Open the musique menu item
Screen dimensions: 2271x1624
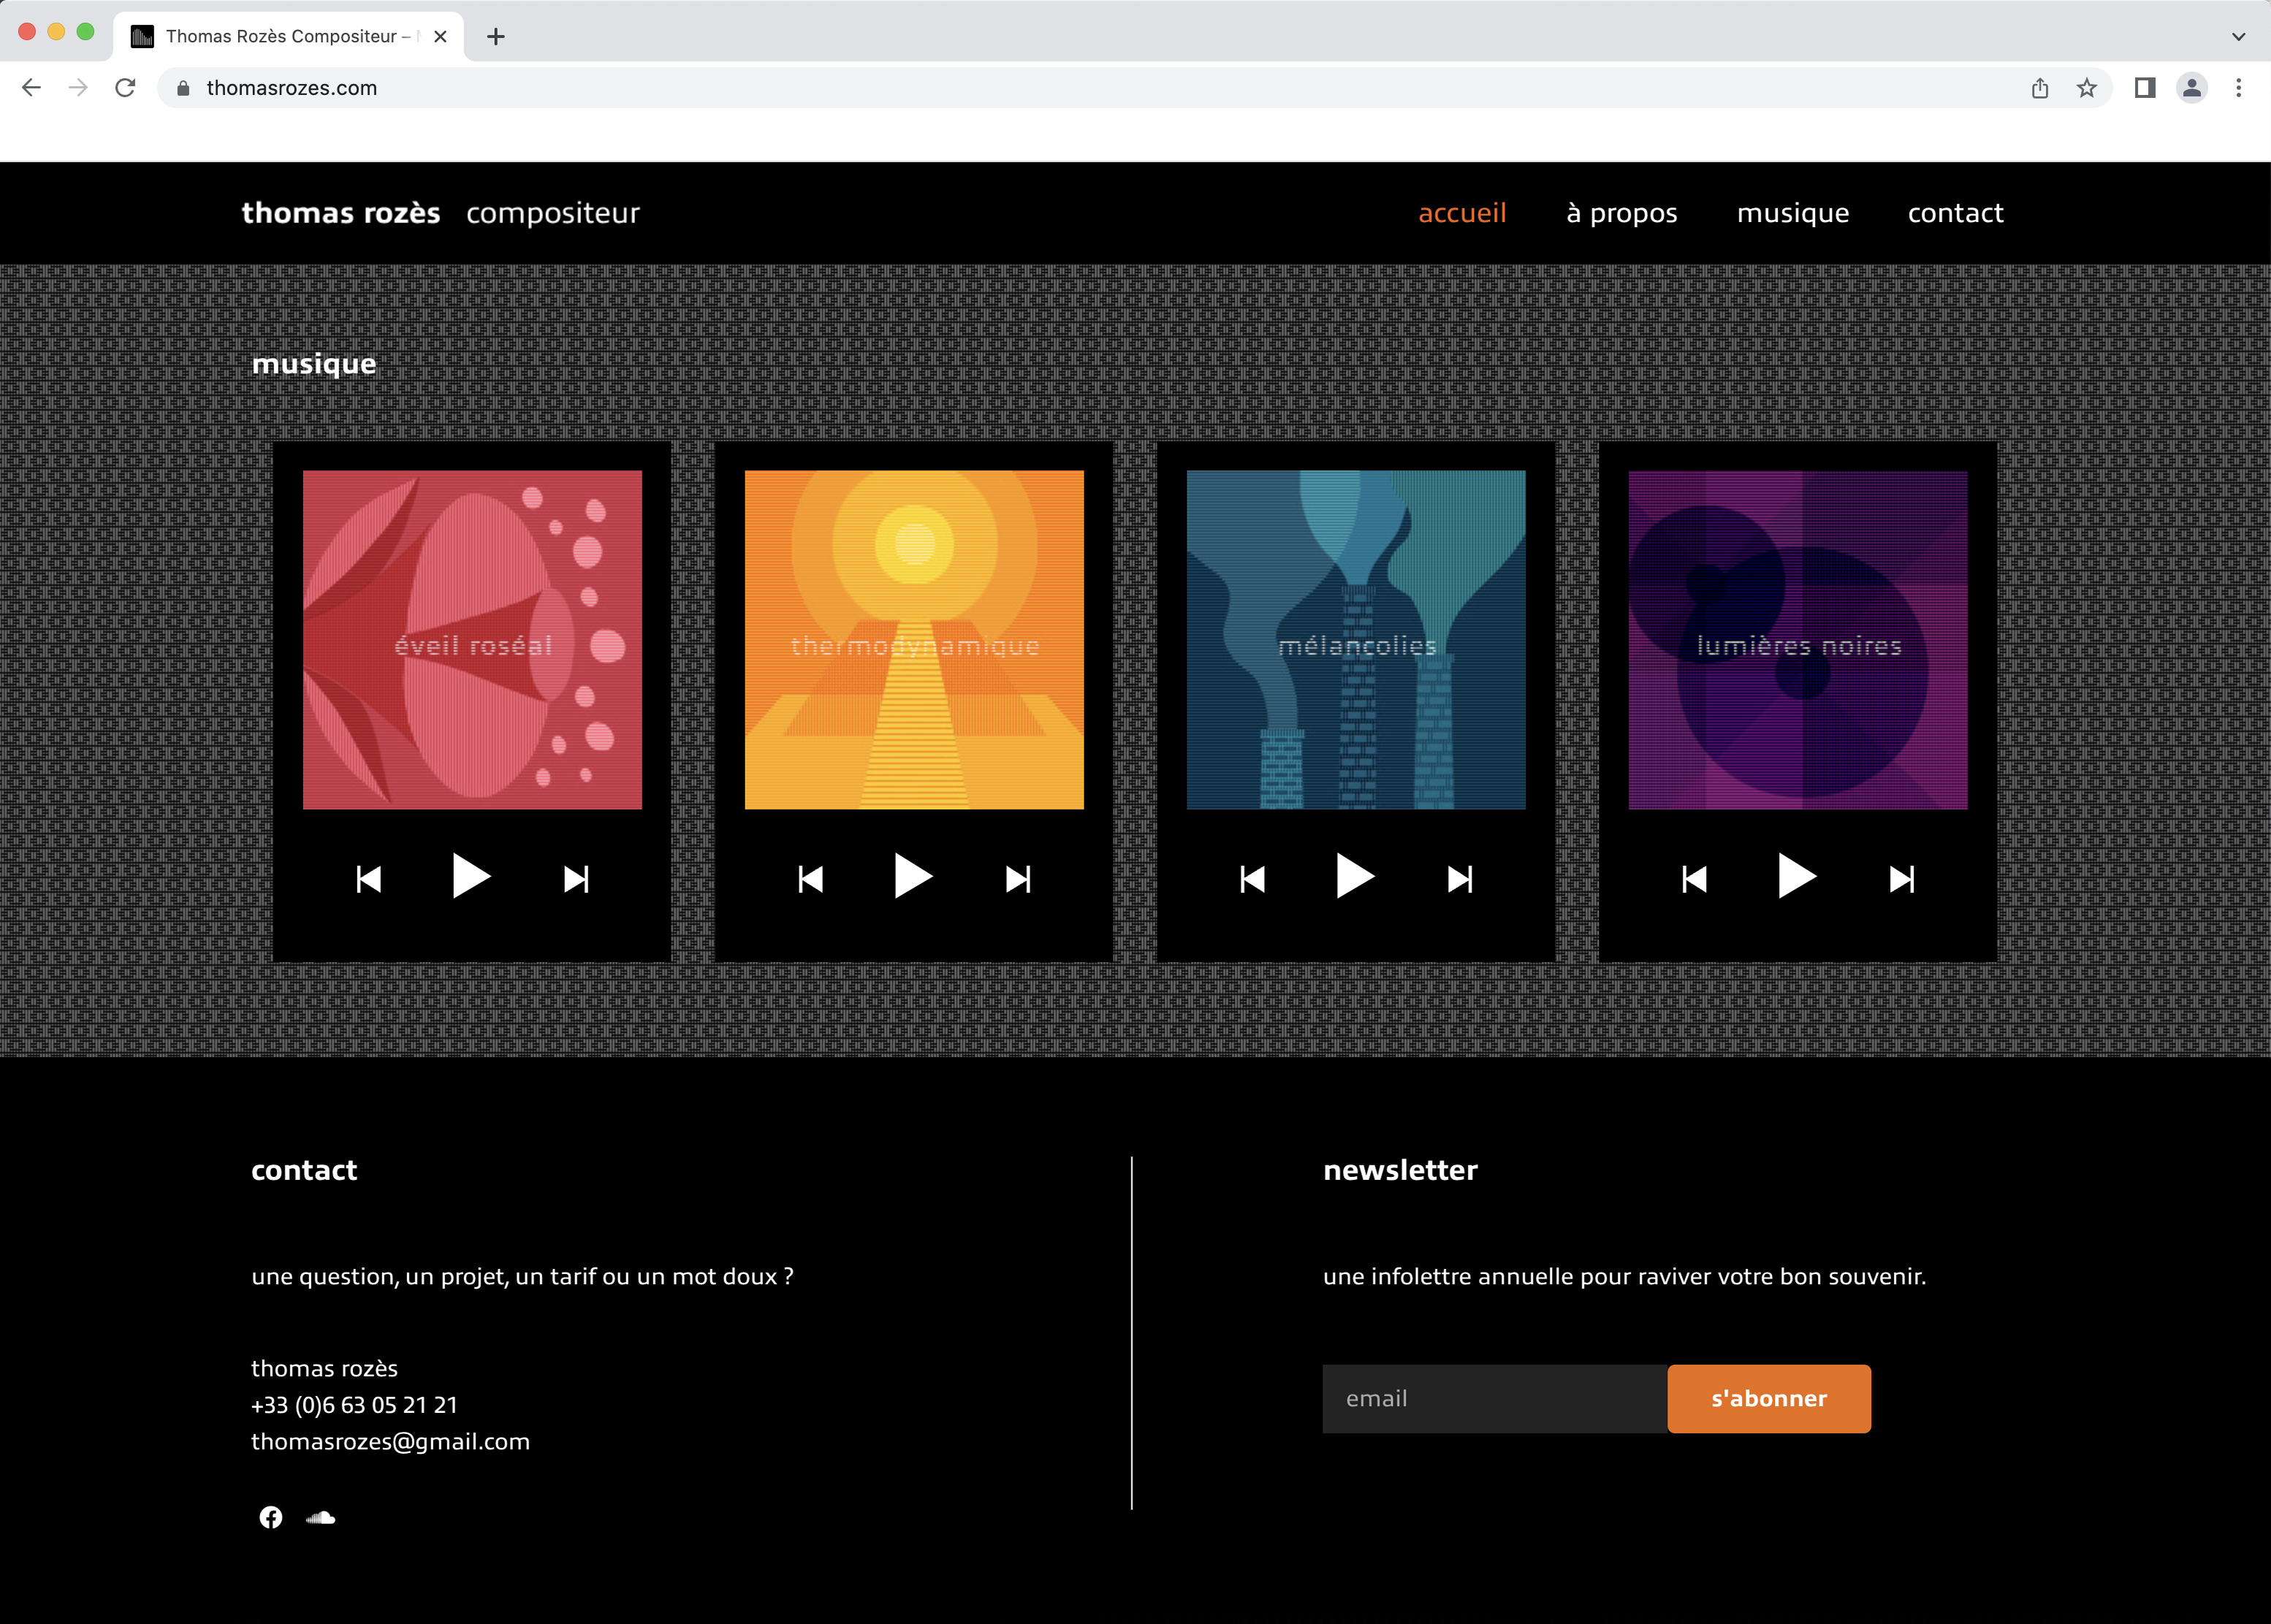tap(1792, 213)
